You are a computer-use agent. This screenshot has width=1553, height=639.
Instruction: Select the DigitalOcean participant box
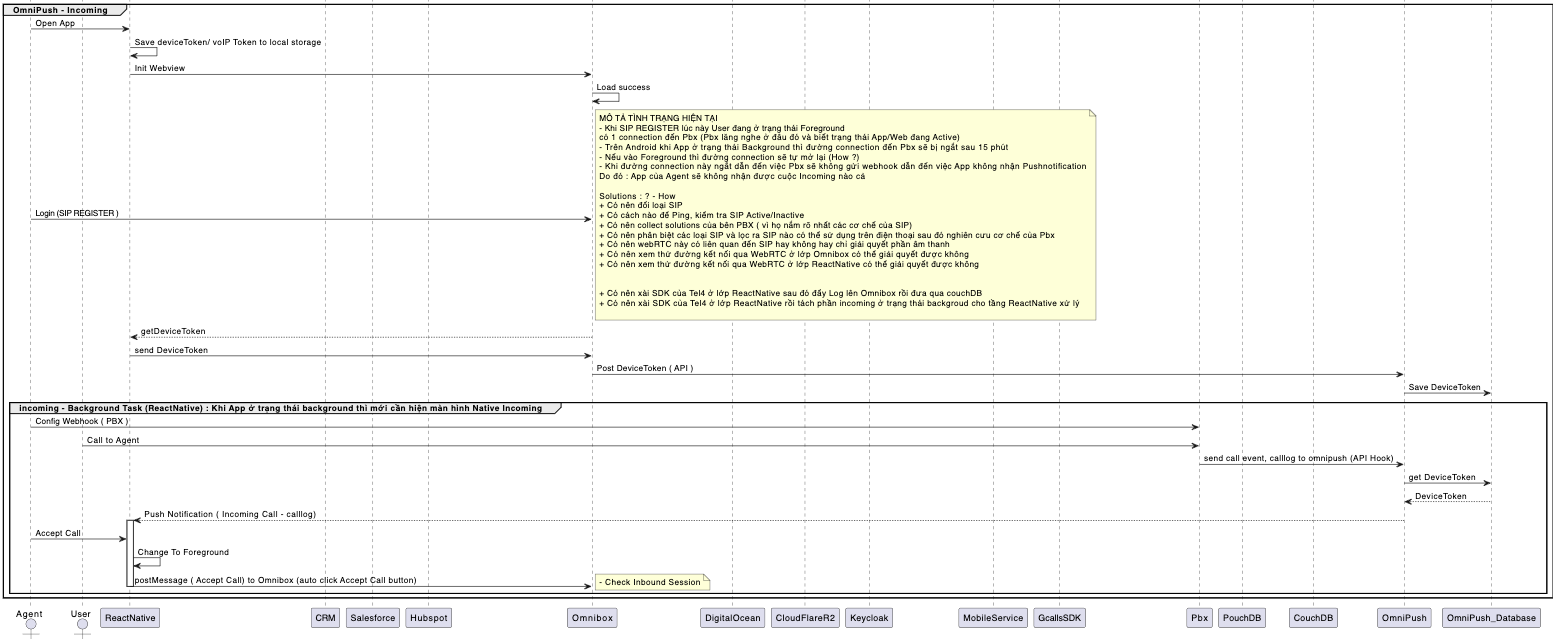click(732, 618)
